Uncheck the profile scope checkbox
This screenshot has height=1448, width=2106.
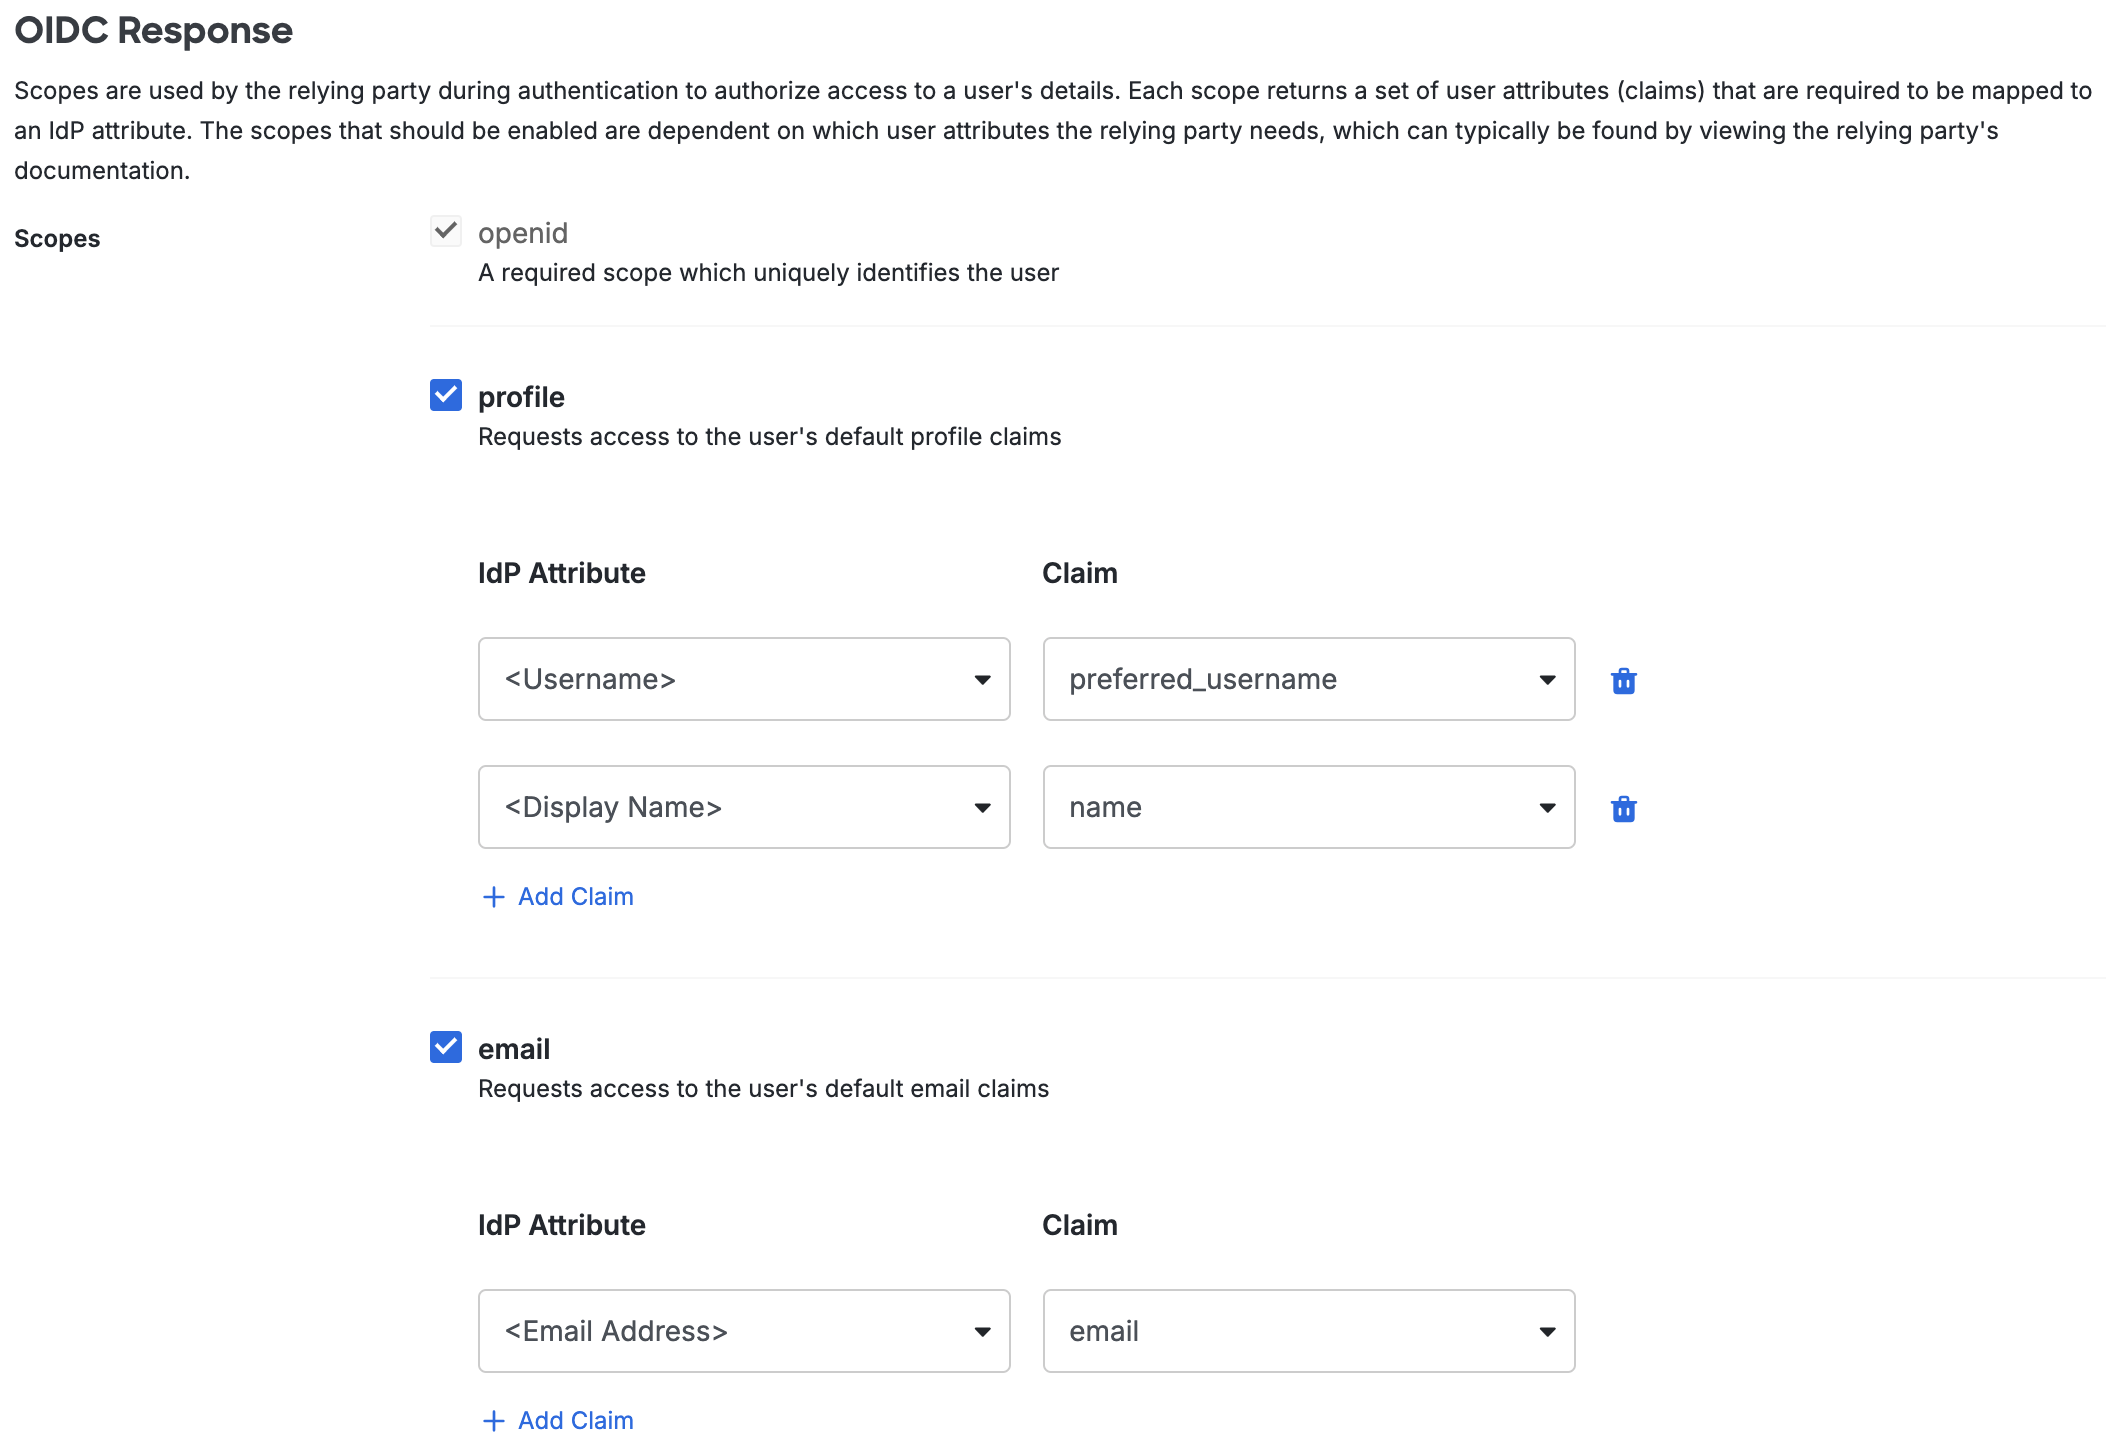(x=446, y=395)
